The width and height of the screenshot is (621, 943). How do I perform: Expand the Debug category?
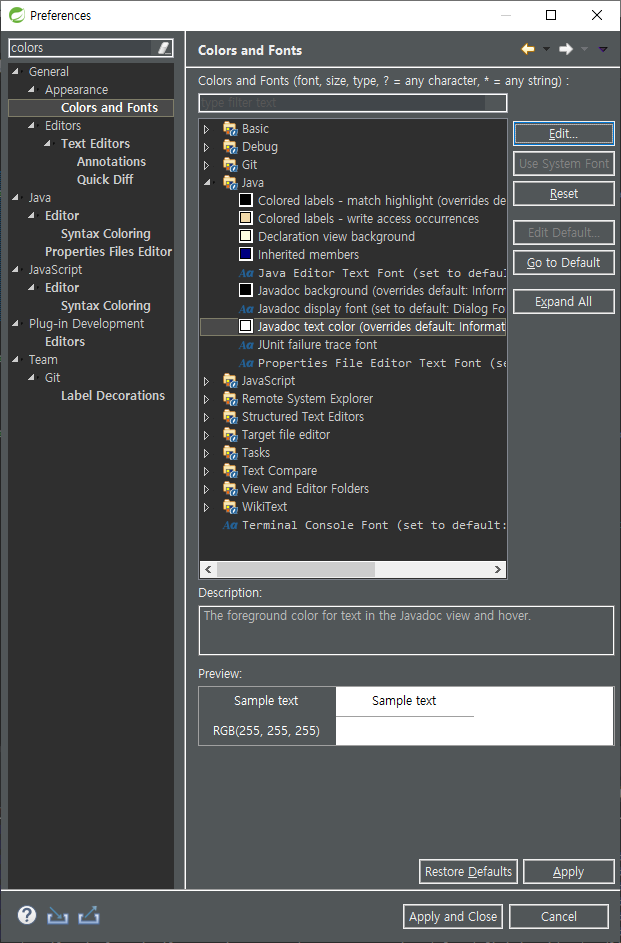point(207,147)
